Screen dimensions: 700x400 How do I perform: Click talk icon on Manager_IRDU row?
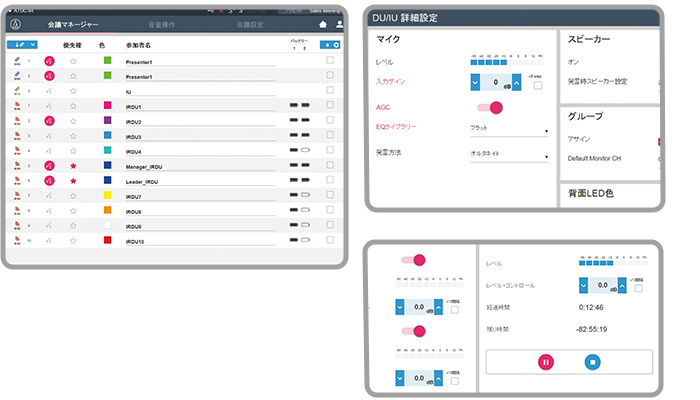(x=50, y=166)
